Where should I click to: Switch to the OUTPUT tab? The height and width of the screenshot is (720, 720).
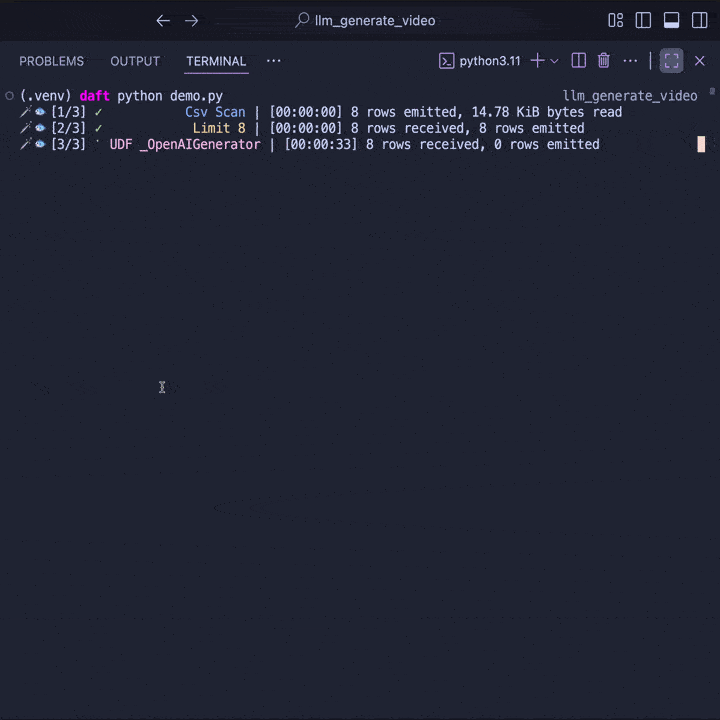click(x=135, y=61)
